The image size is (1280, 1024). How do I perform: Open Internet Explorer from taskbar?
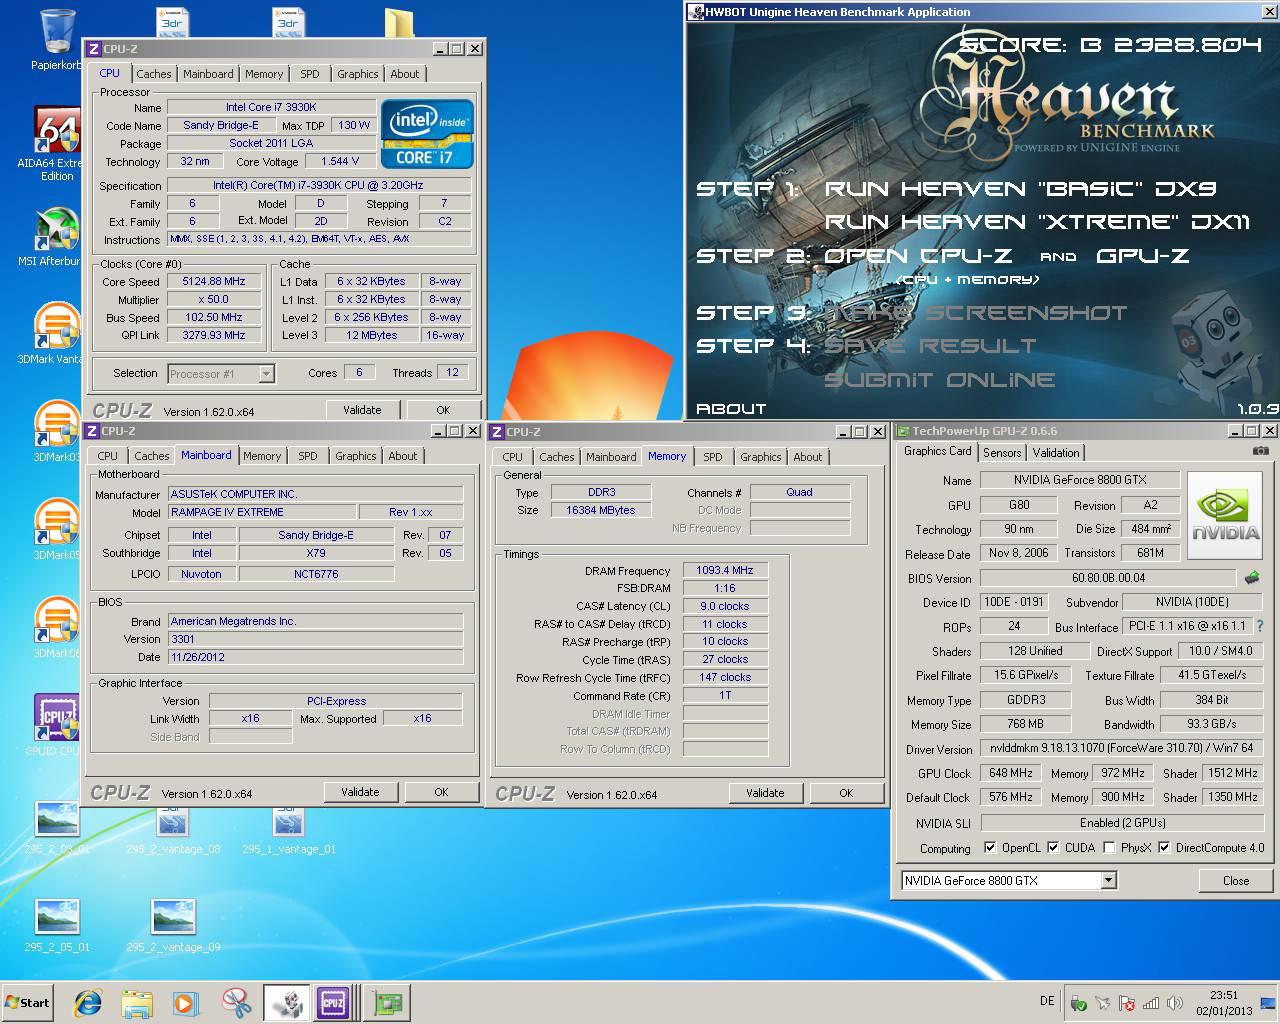tap(89, 1003)
